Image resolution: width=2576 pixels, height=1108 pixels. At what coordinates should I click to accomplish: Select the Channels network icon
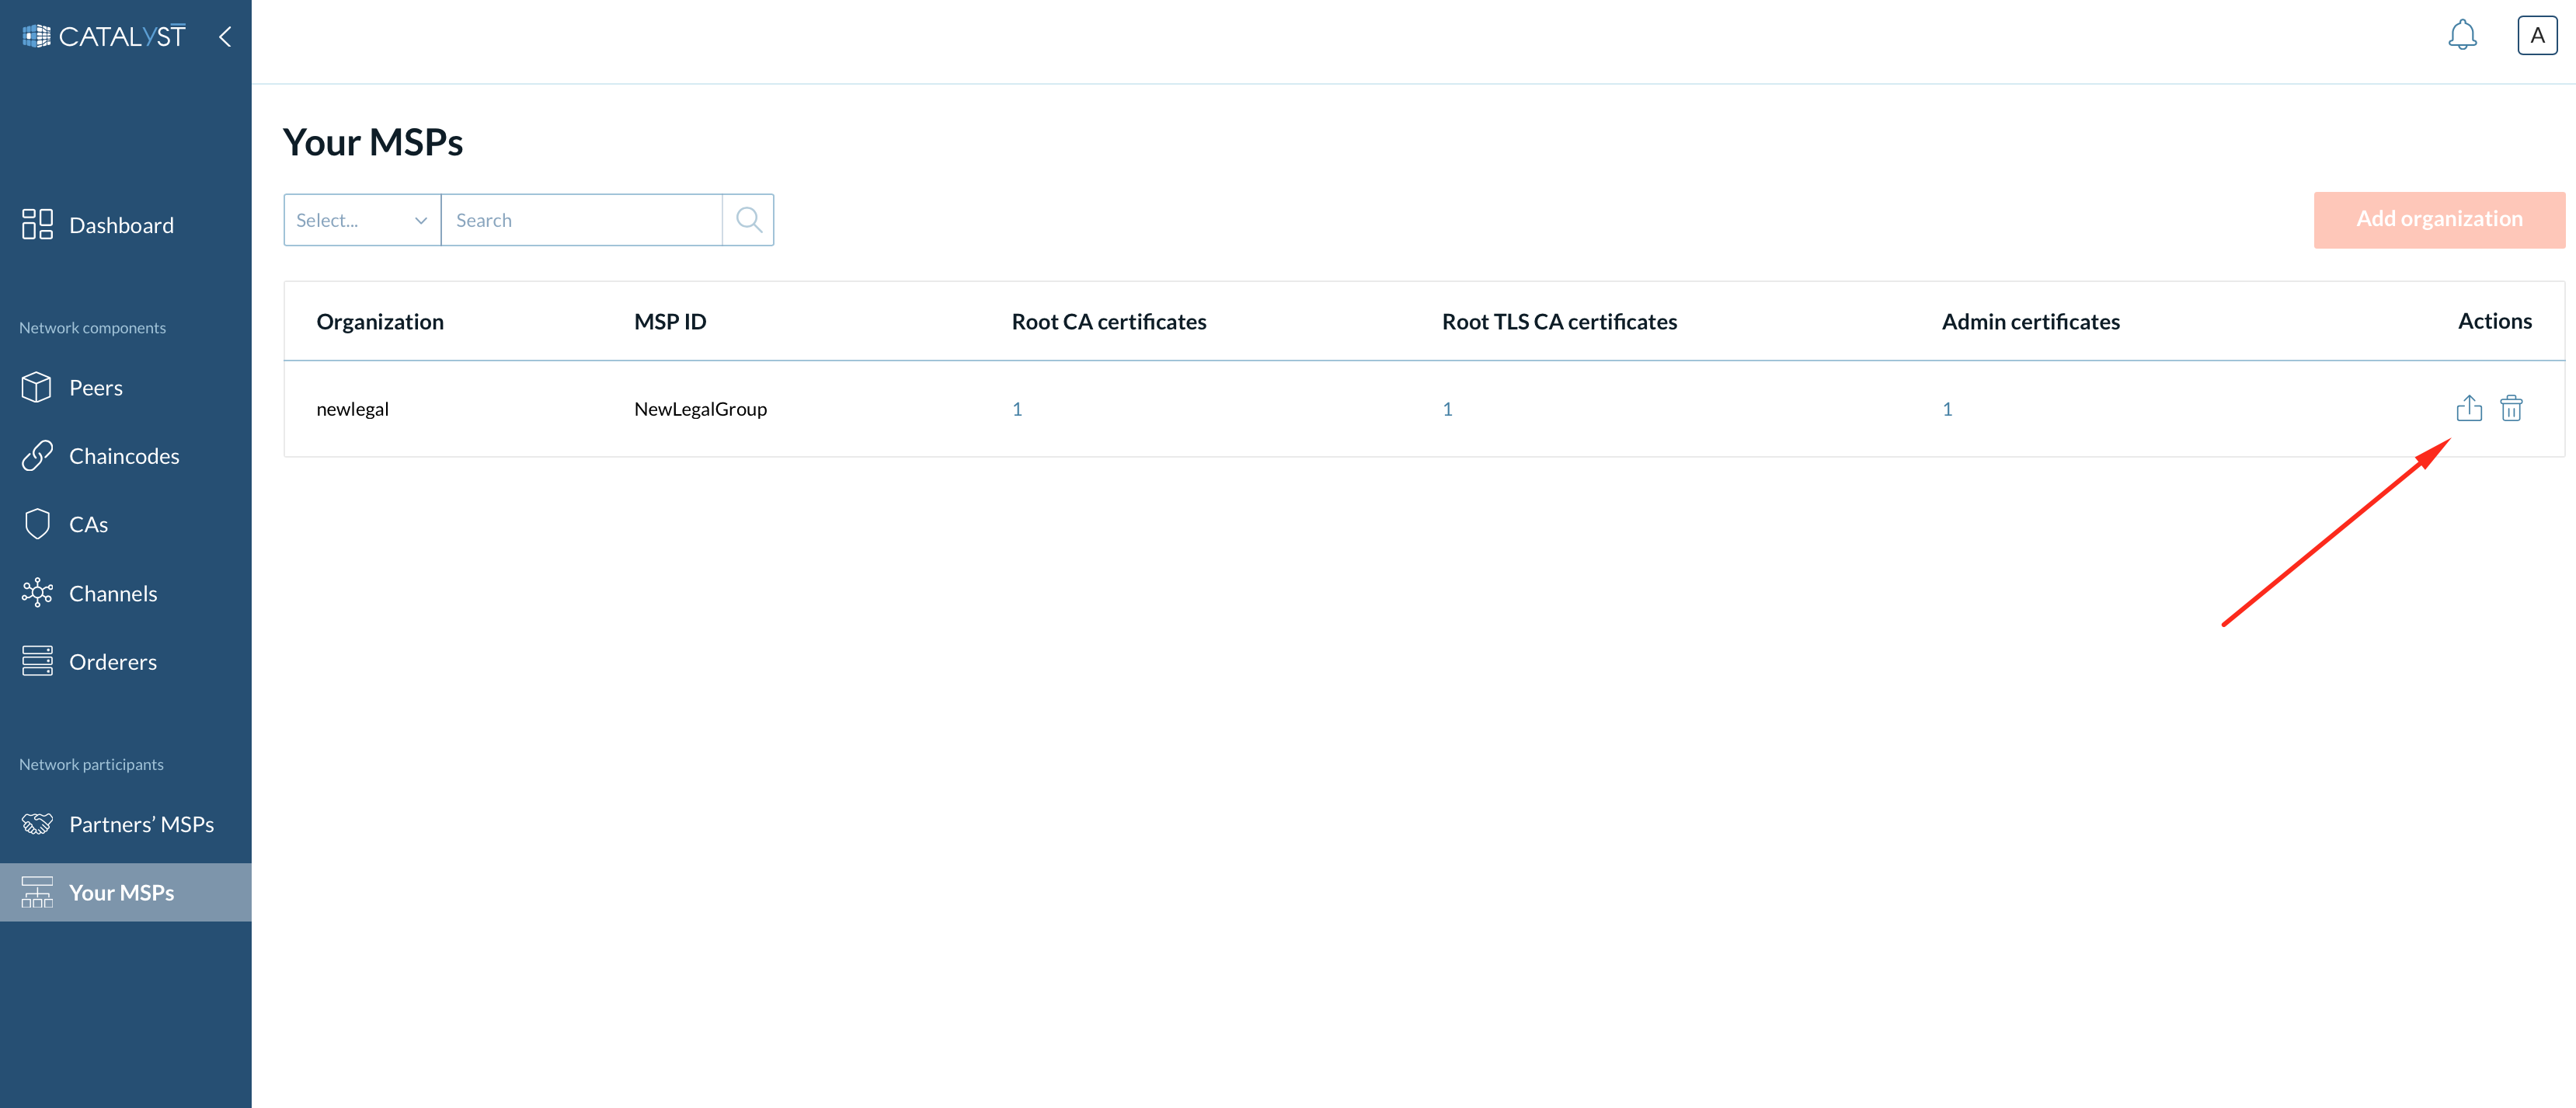point(37,592)
